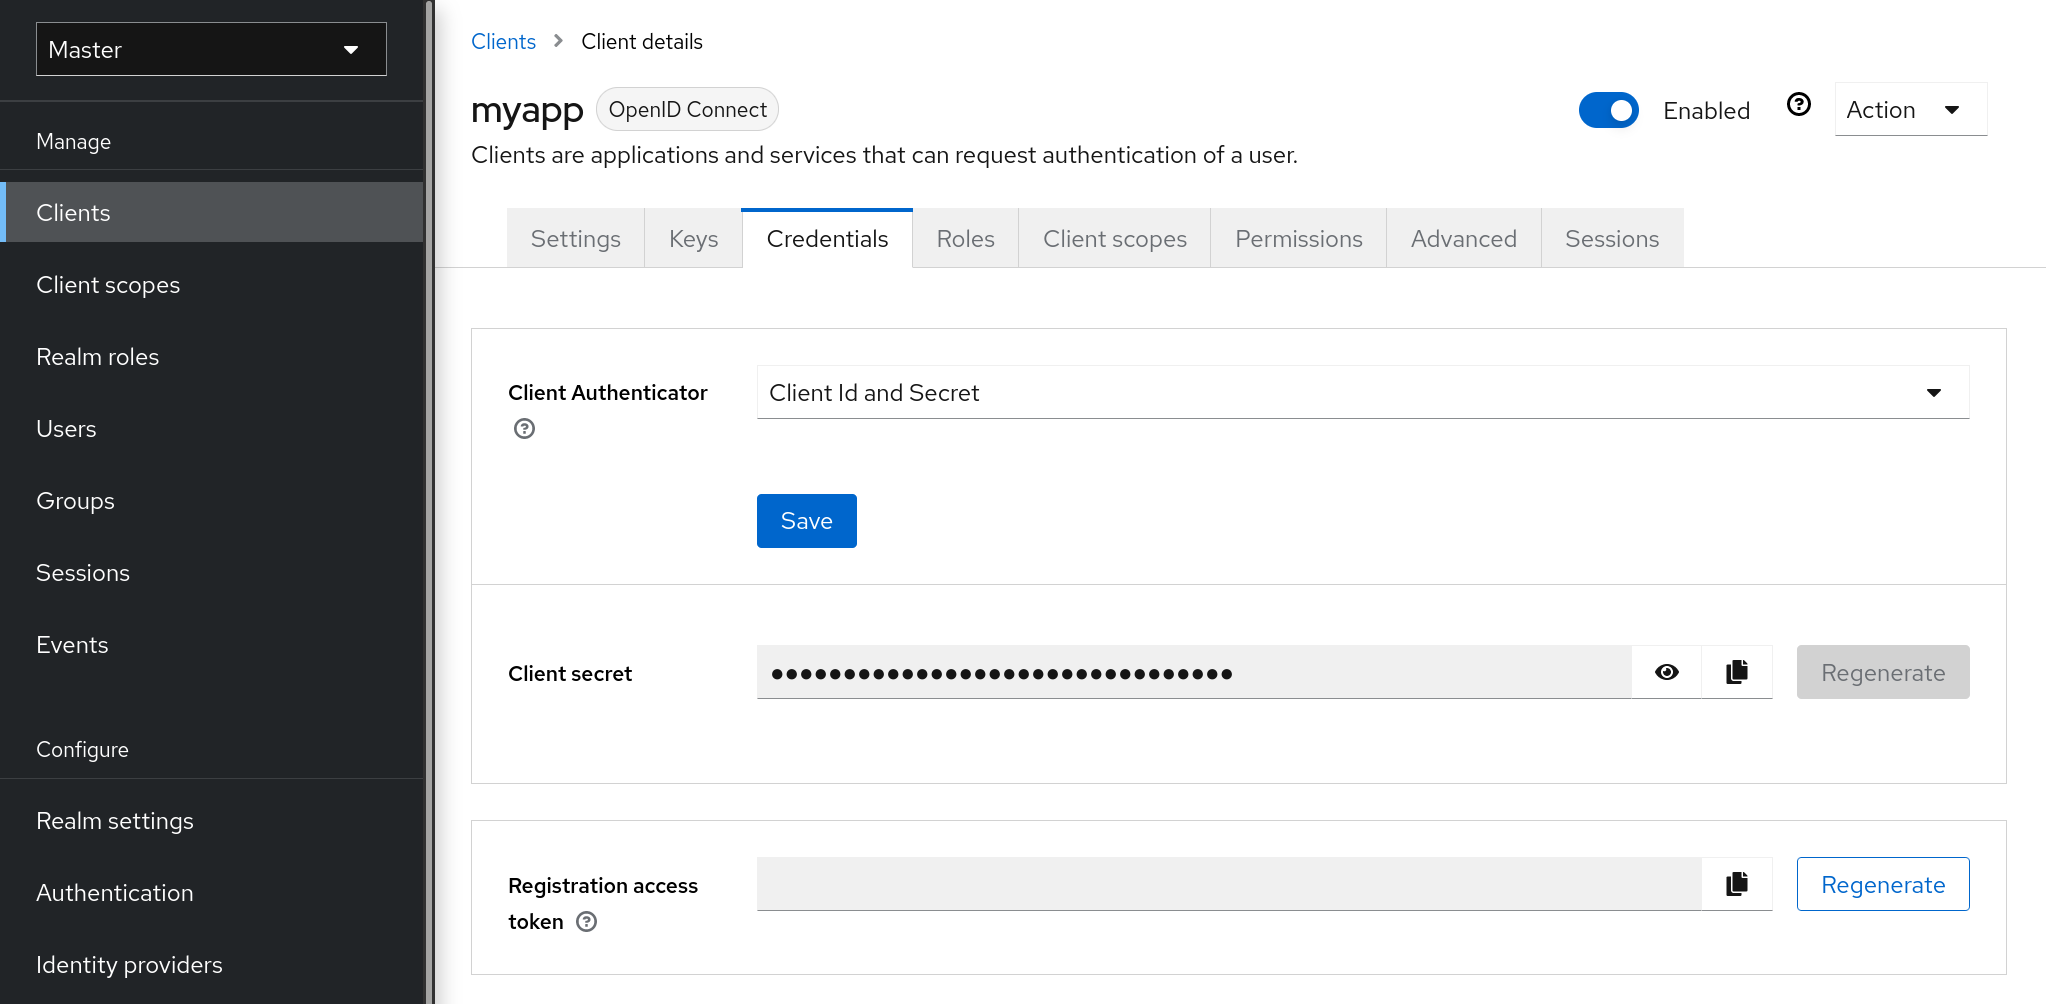The width and height of the screenshot is (2046, 1004).
Task: Copy the client secret to clipboard
Action: point(1736,672)
